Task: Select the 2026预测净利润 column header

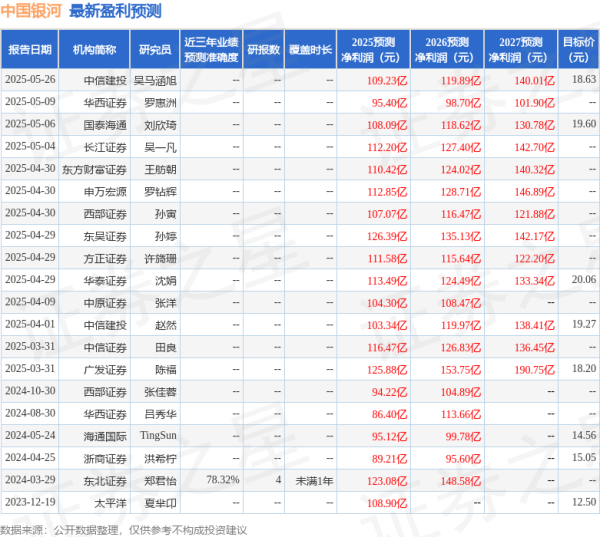Action: (x=446, y=48)
